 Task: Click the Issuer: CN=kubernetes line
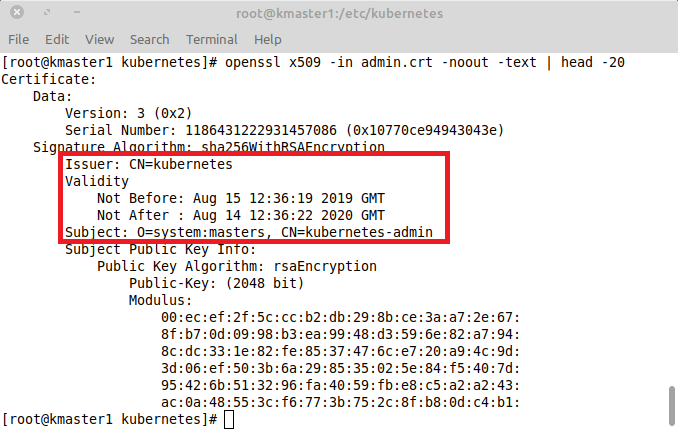coord(149,164)
